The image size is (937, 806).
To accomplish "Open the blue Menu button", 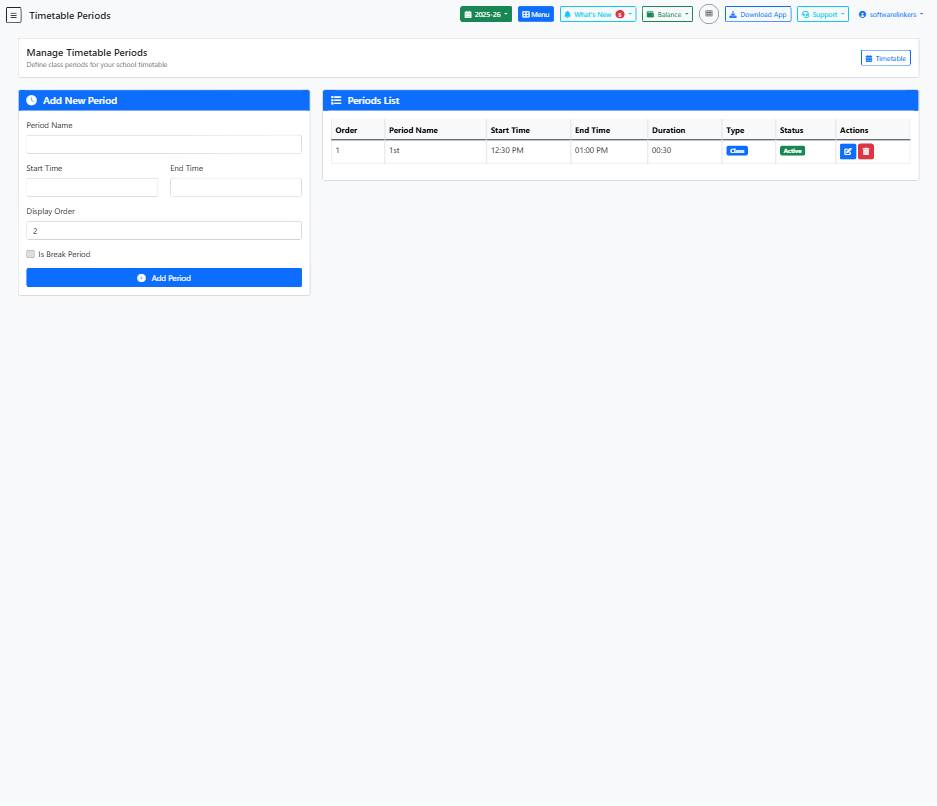I will point(536,15).
